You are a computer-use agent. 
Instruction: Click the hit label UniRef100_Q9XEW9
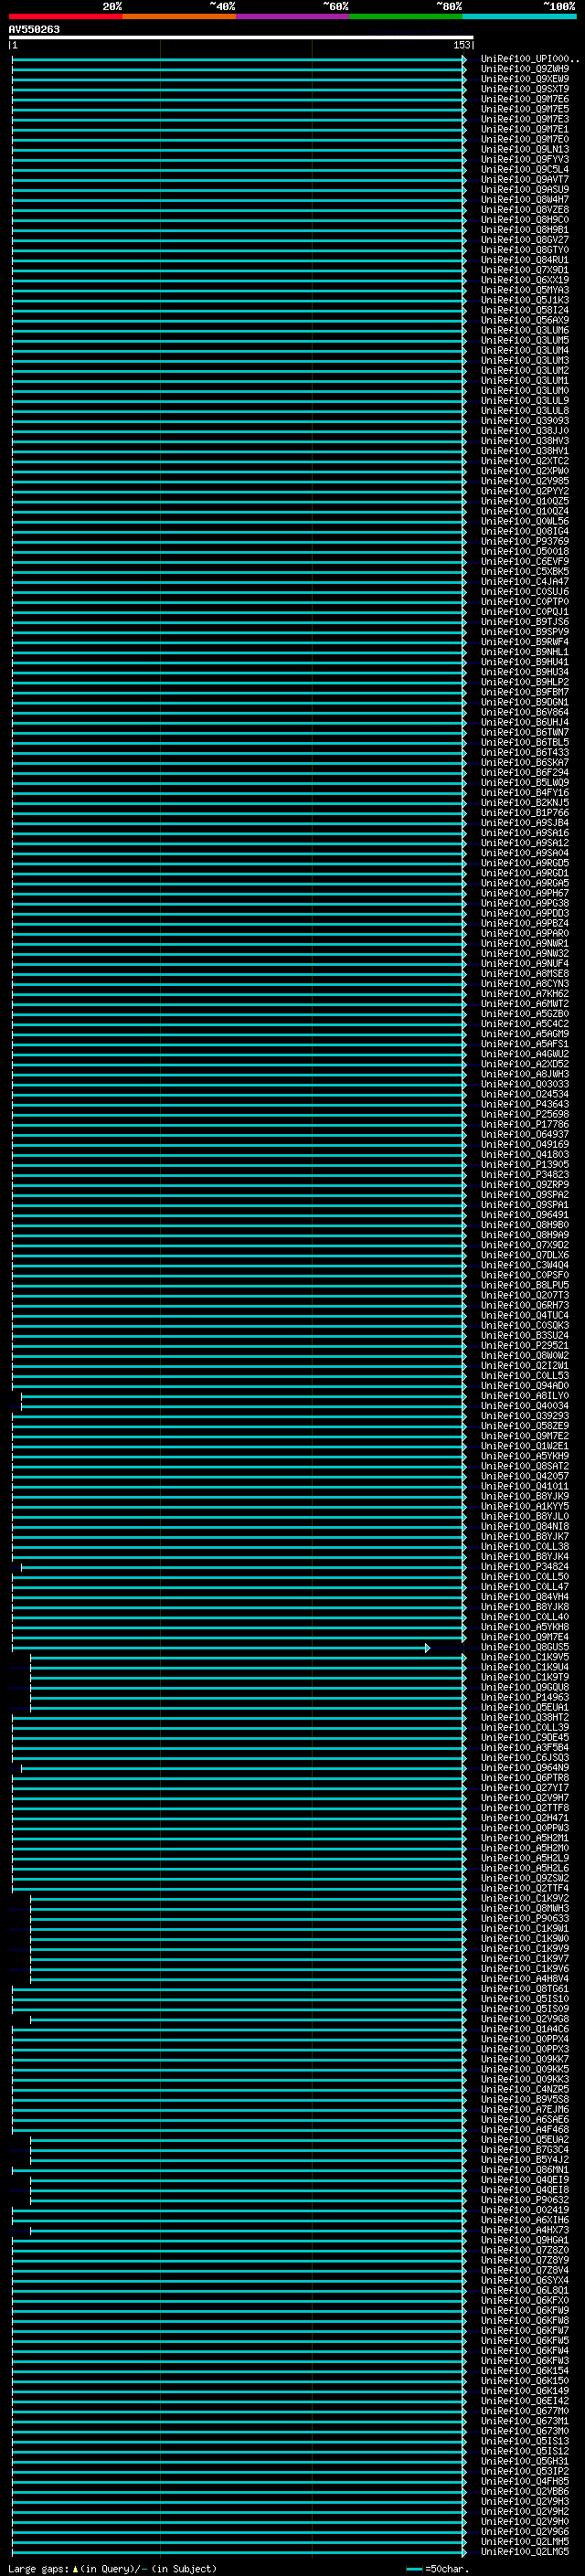click(x=525, y=80)
